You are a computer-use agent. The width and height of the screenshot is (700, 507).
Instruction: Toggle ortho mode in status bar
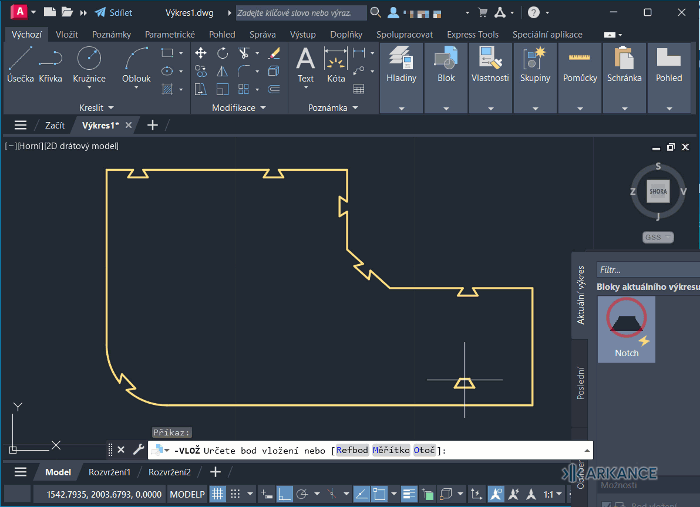(284, 494)
